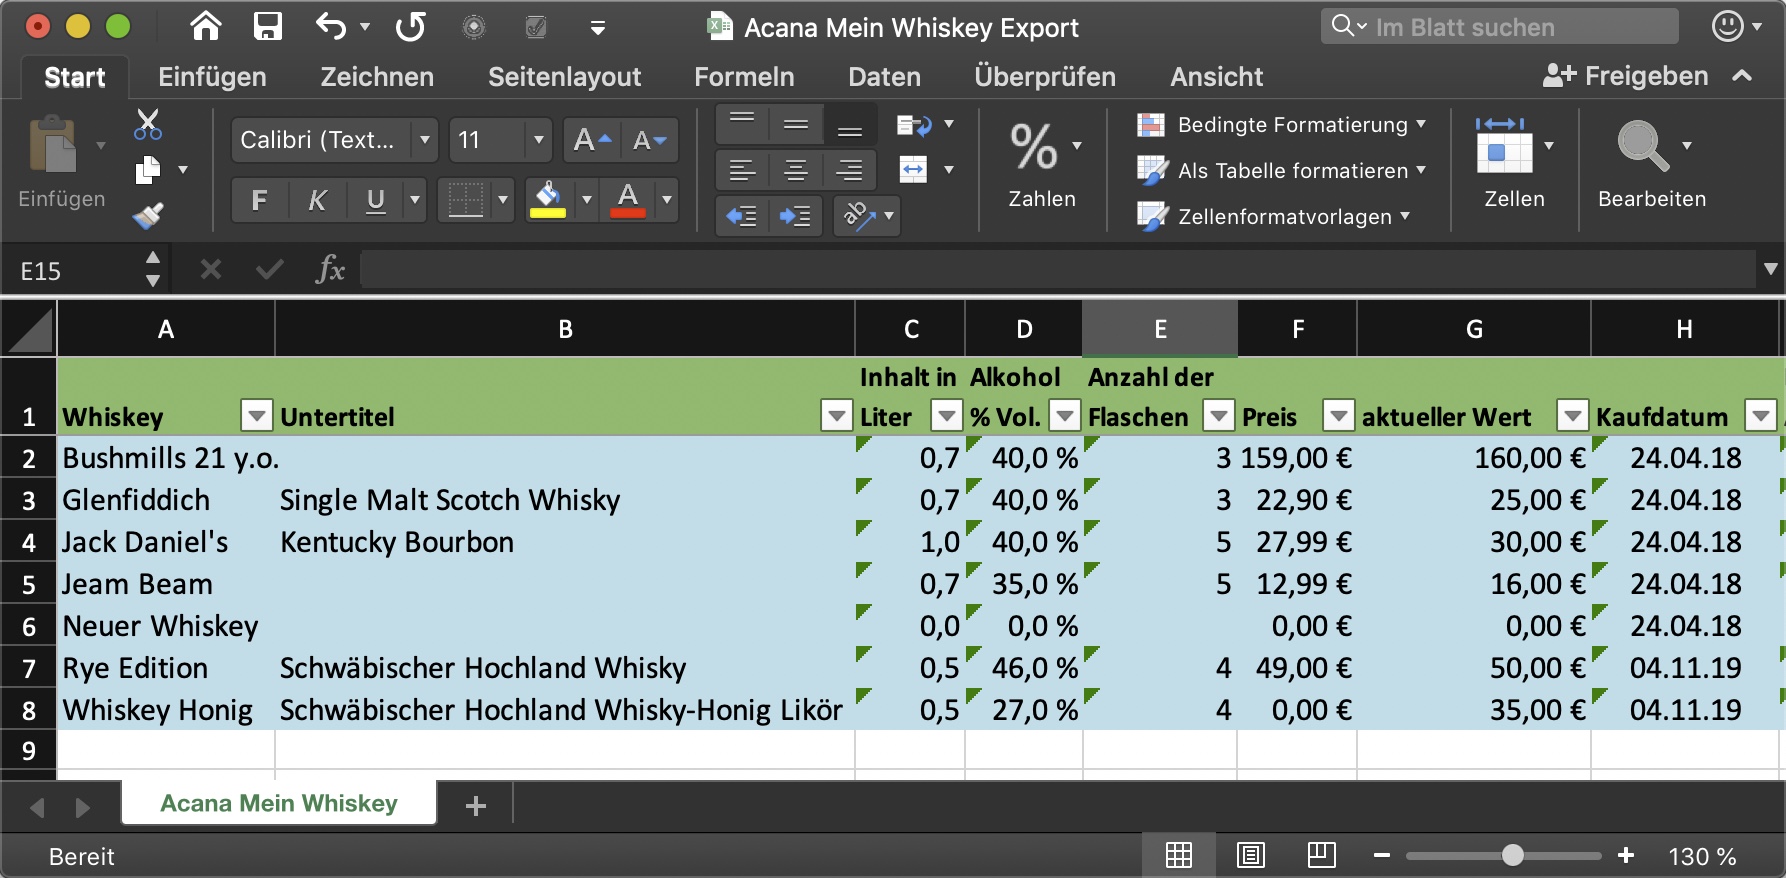1786x878 pixels.
Task: Expand the formula bar with the arrow
Action: coord(1771,268)
